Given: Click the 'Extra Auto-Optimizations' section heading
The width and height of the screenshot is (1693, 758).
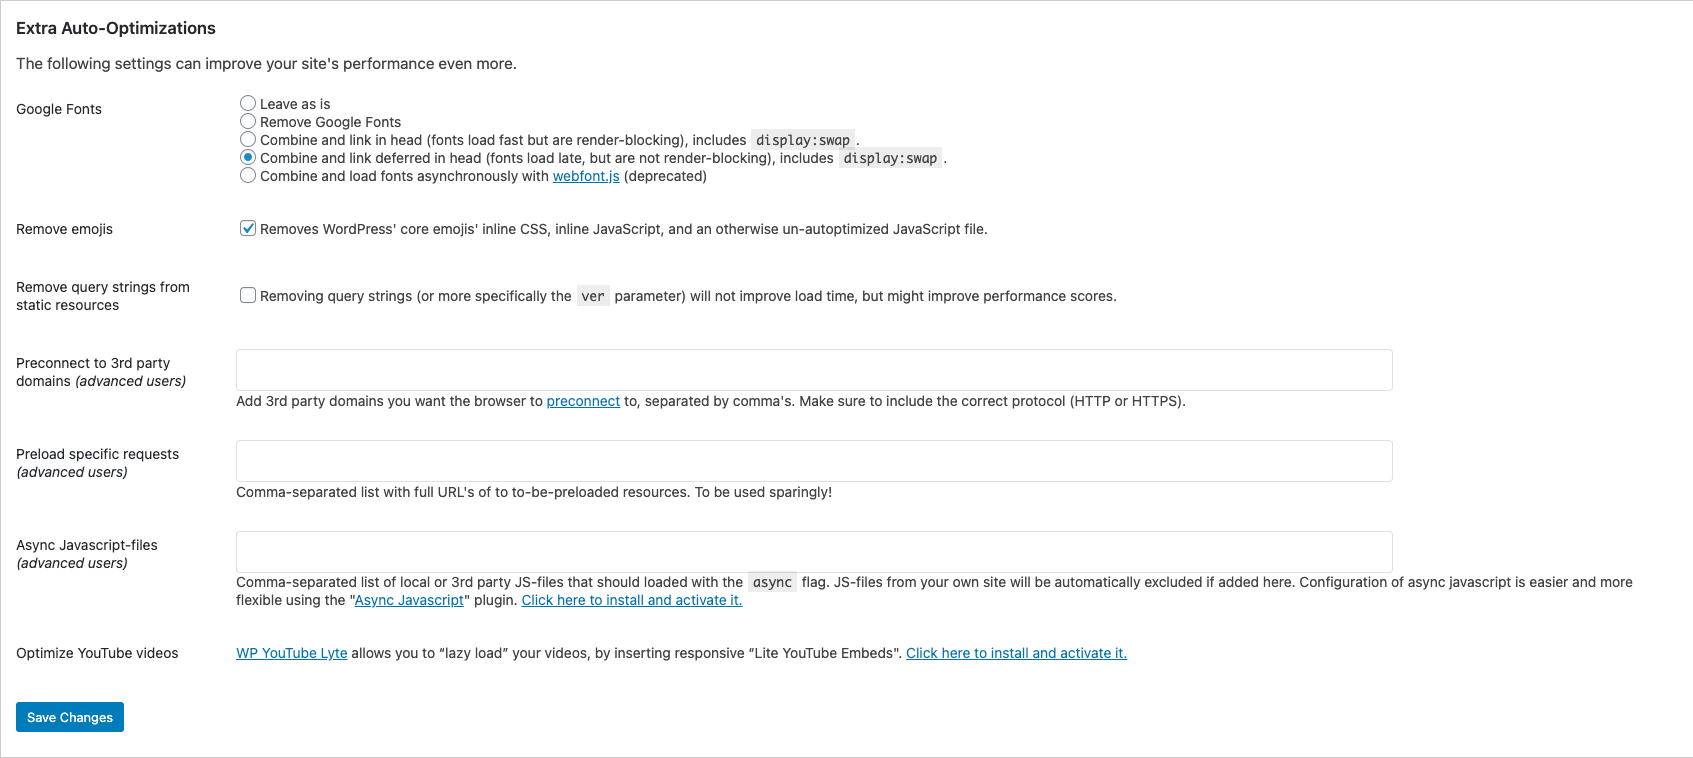Looking at the screenshot, I should (x=116, y=28).
